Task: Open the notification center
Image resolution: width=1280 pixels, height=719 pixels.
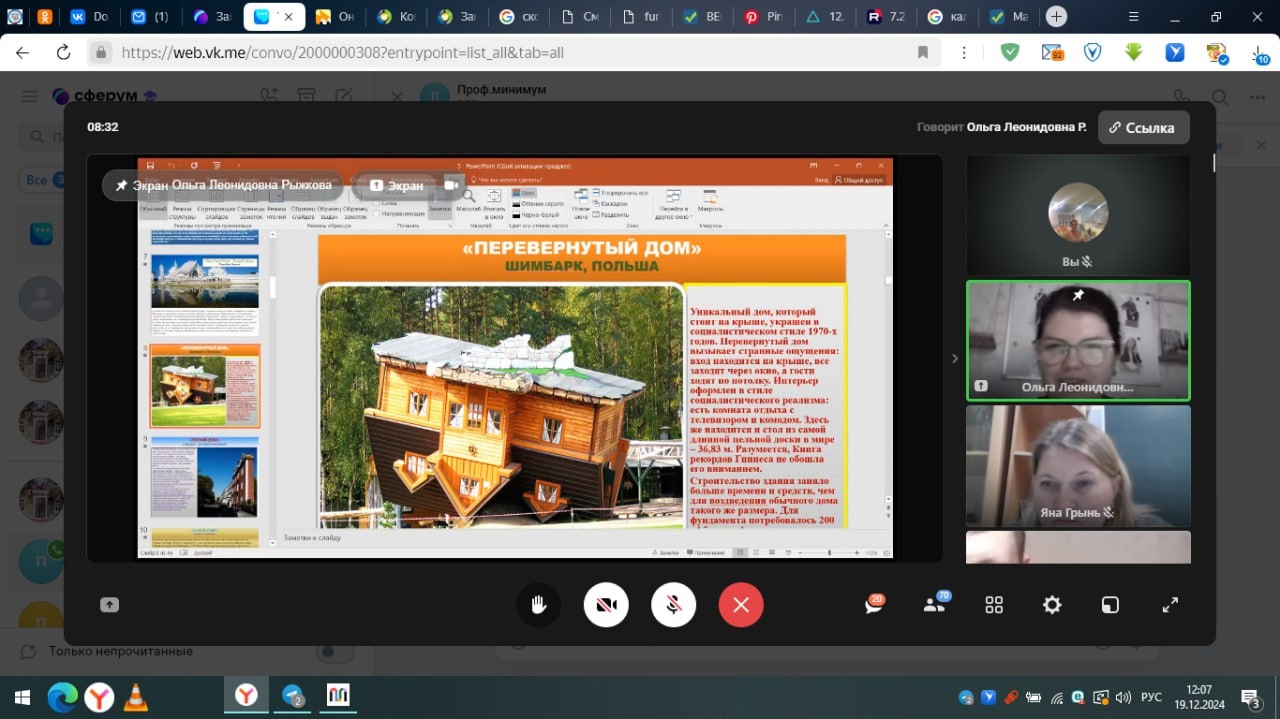Action: (x=1251, y=697)
